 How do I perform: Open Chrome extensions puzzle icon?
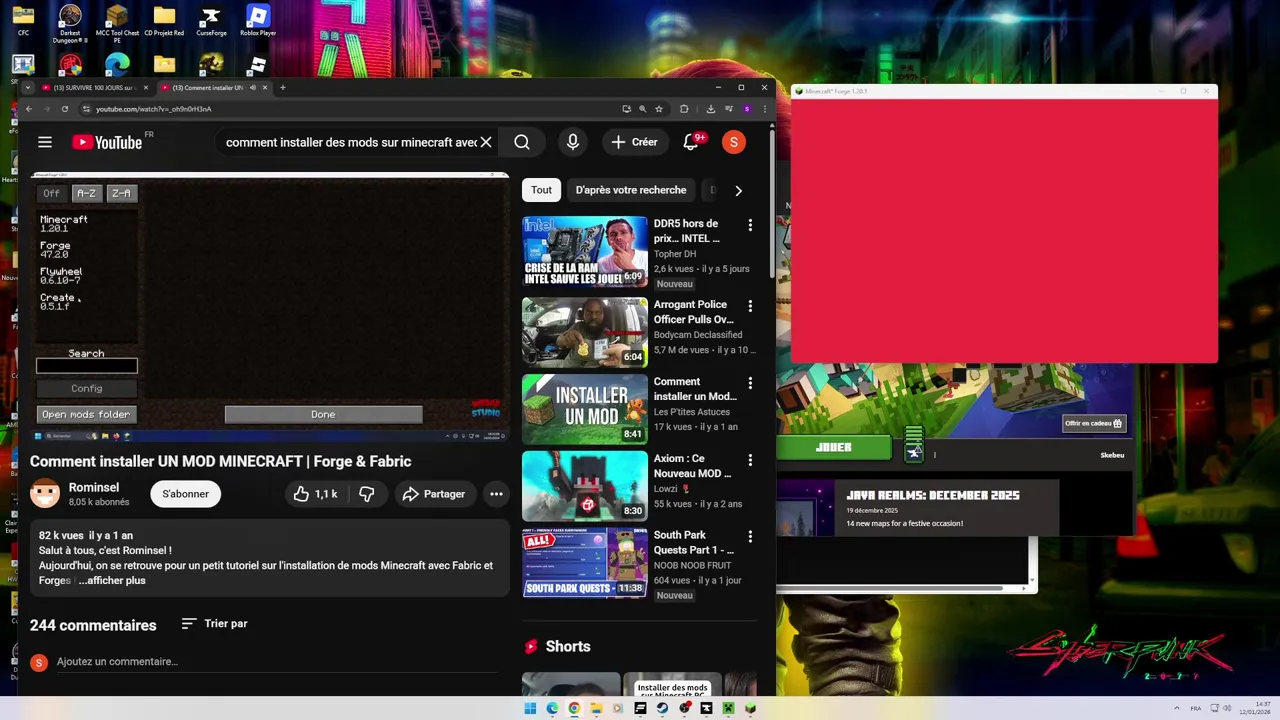(684, 109)
